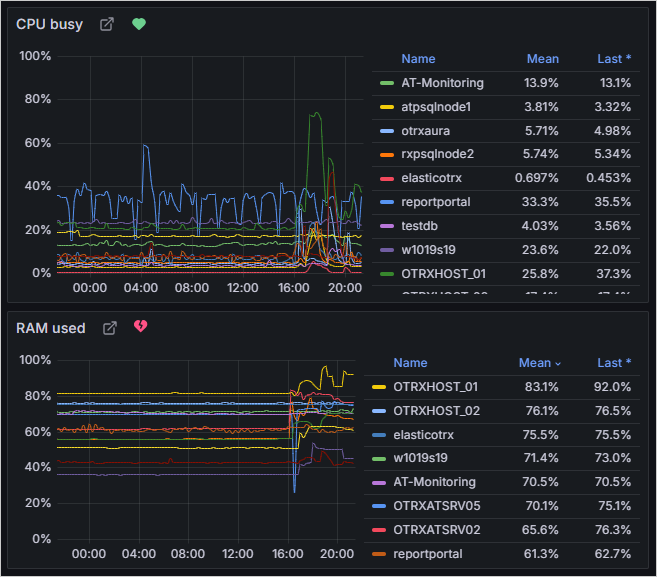Click elasticotrx color swatch in CPU legend

(387, 178)
